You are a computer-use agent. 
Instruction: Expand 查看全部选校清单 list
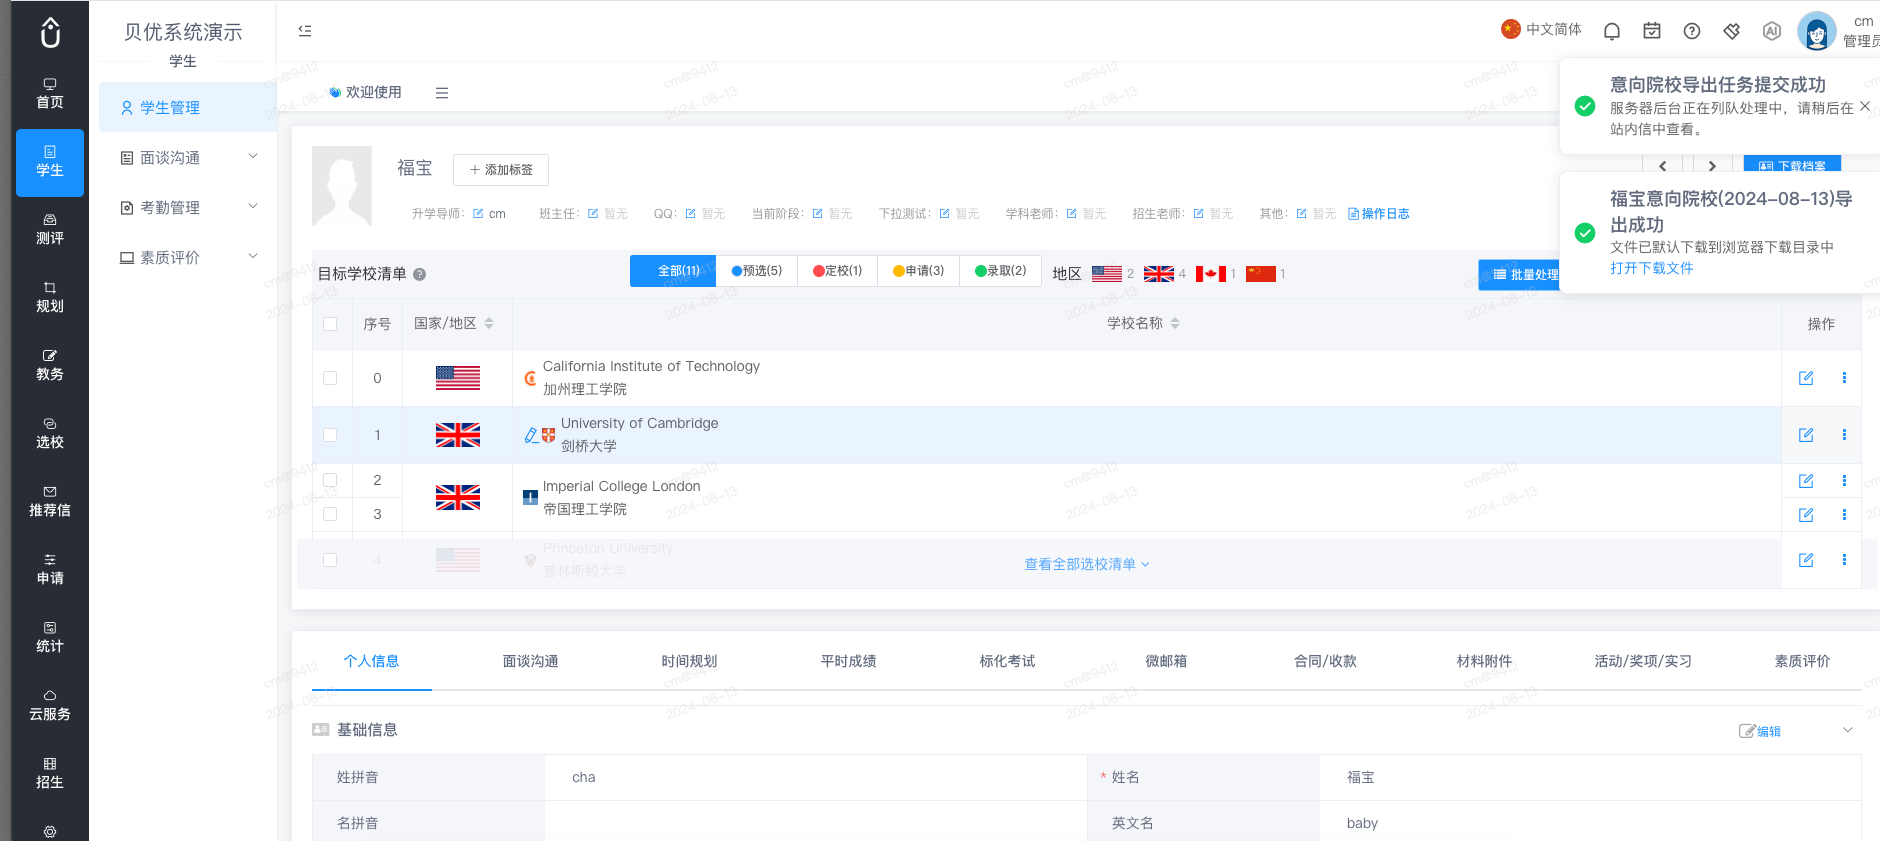(x=1087, y=564)
